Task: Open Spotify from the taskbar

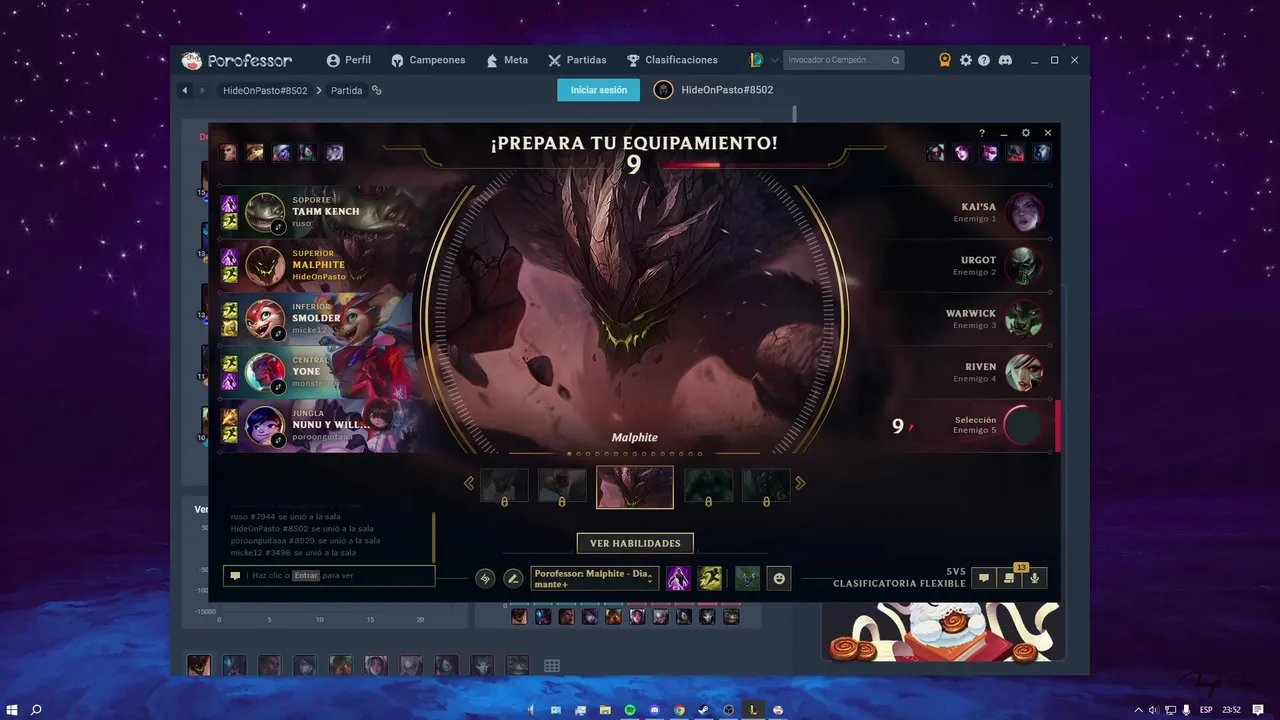Action: (x=630, y=710)
